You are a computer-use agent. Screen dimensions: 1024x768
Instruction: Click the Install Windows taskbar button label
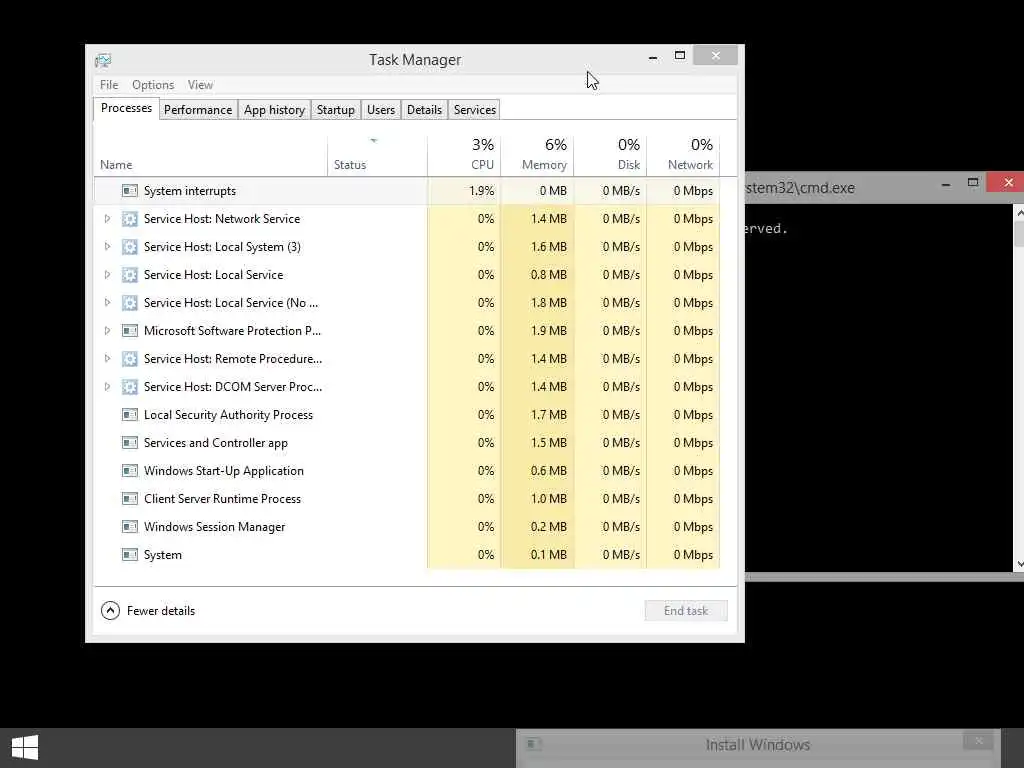(758, 744)
